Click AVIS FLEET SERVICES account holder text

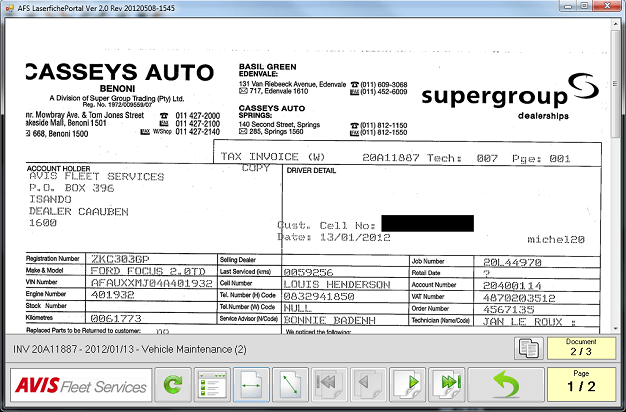[96, 176]
